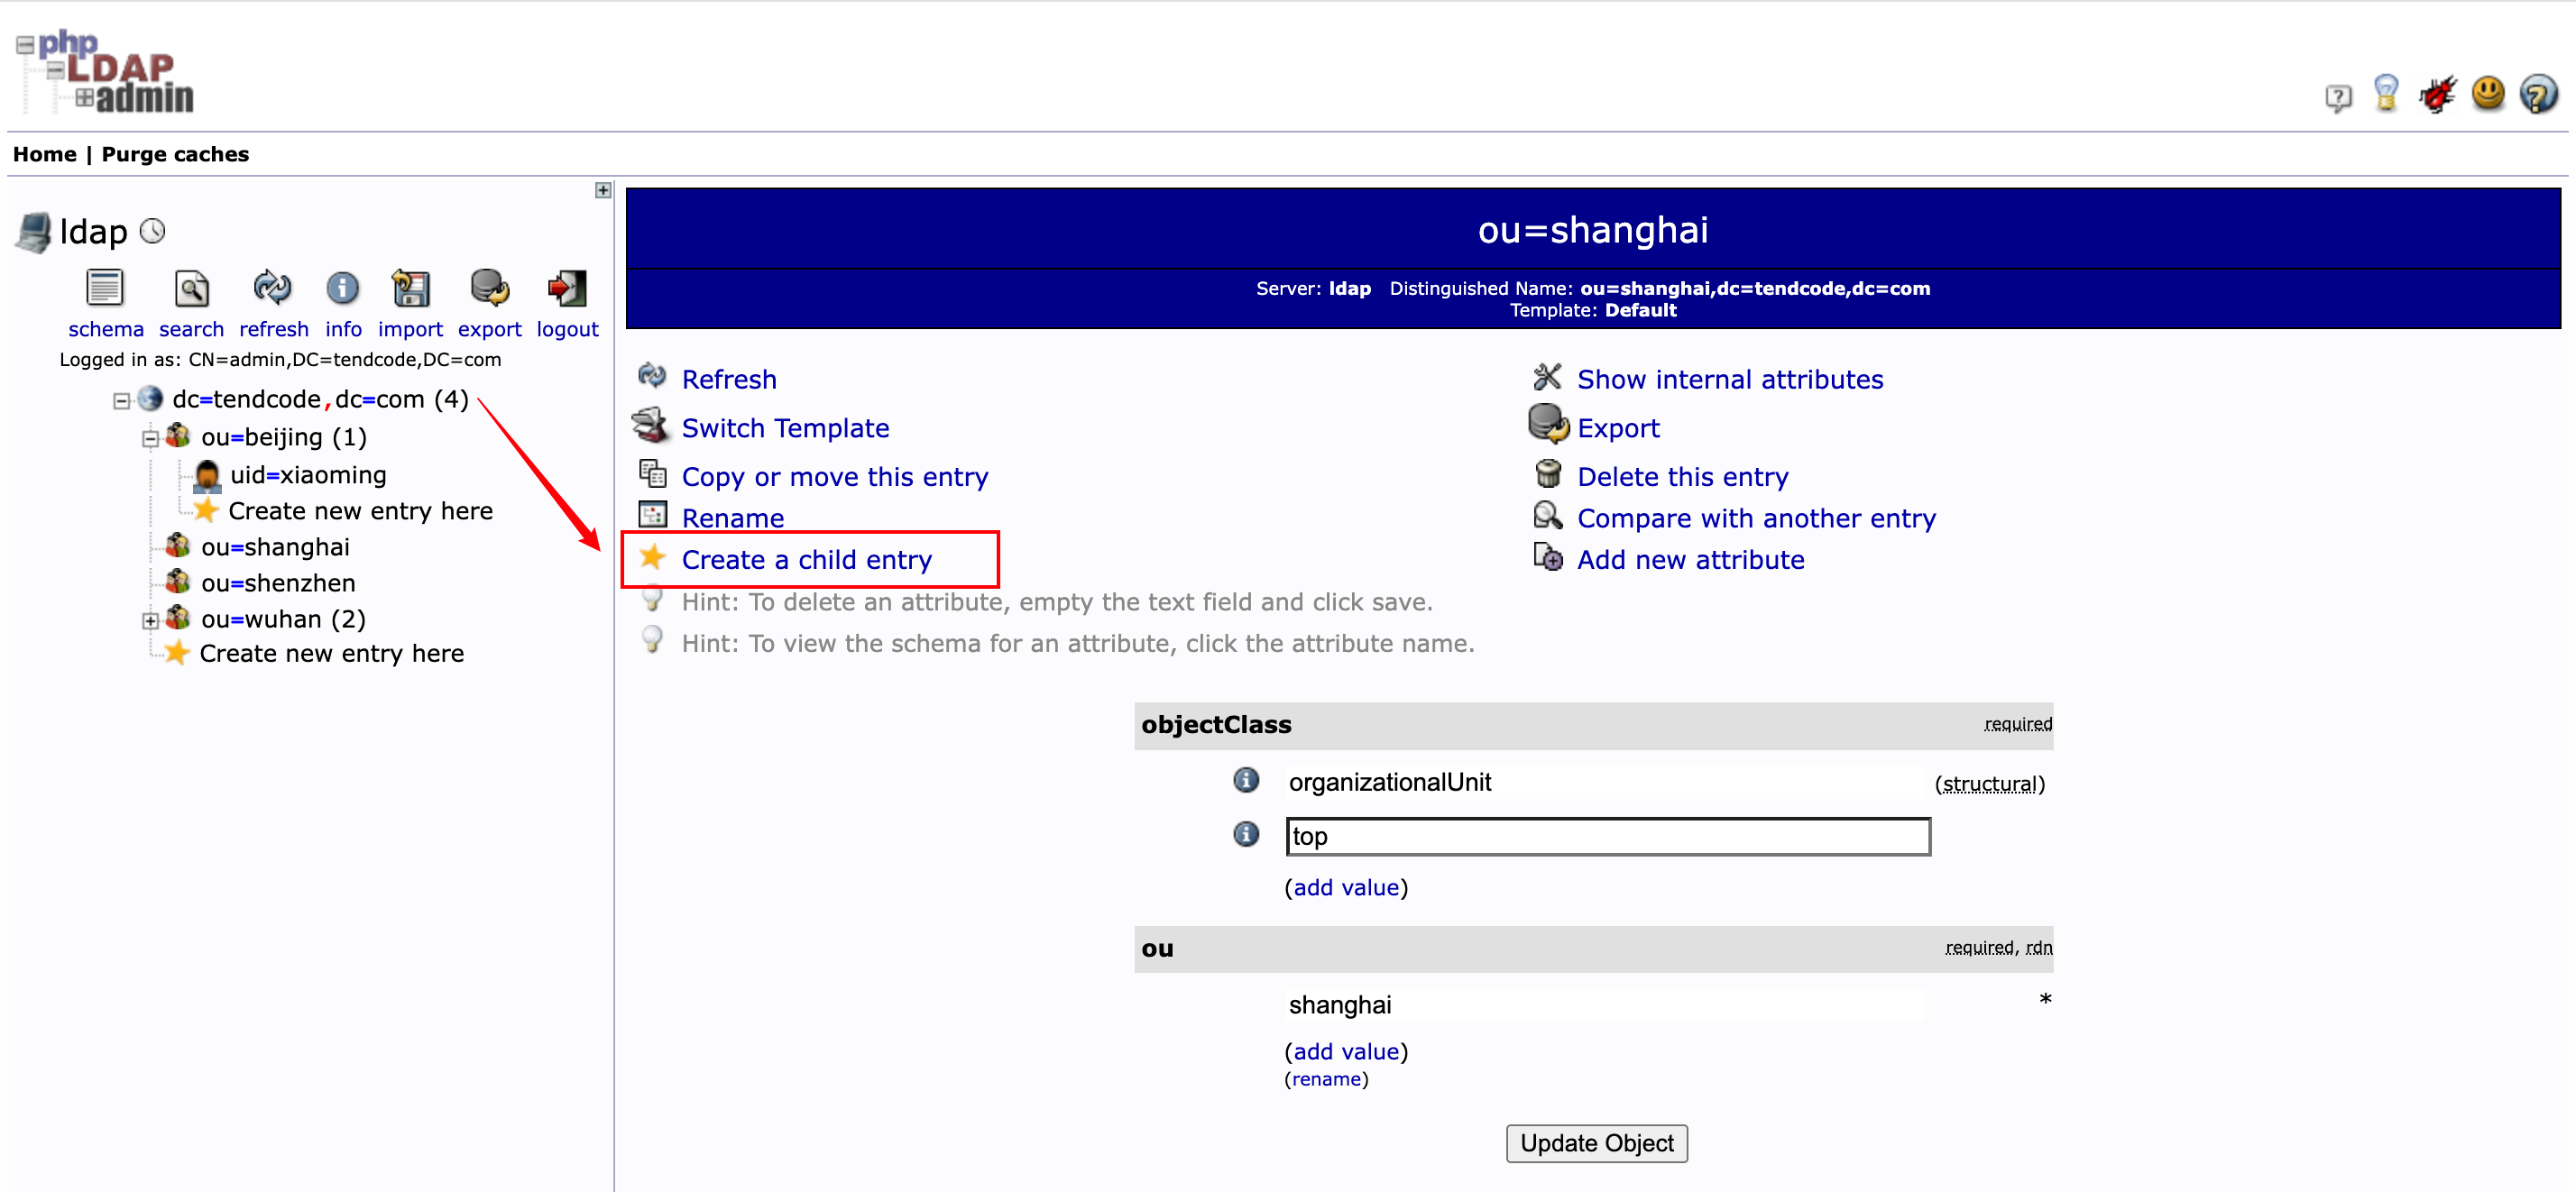Click the star icon for Create a child entry
The width and height of the screenshot is (2576, 1192).
[x=653, y=556]
